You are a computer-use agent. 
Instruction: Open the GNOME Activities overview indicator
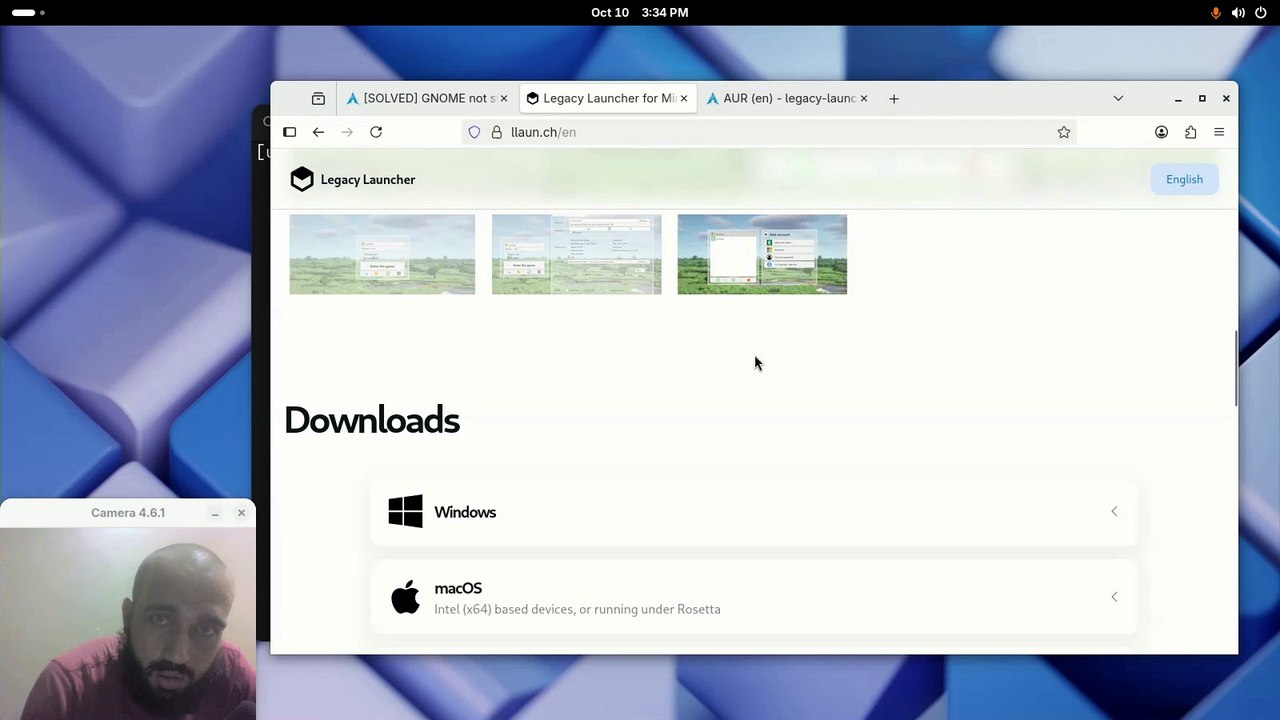(27, 12)
